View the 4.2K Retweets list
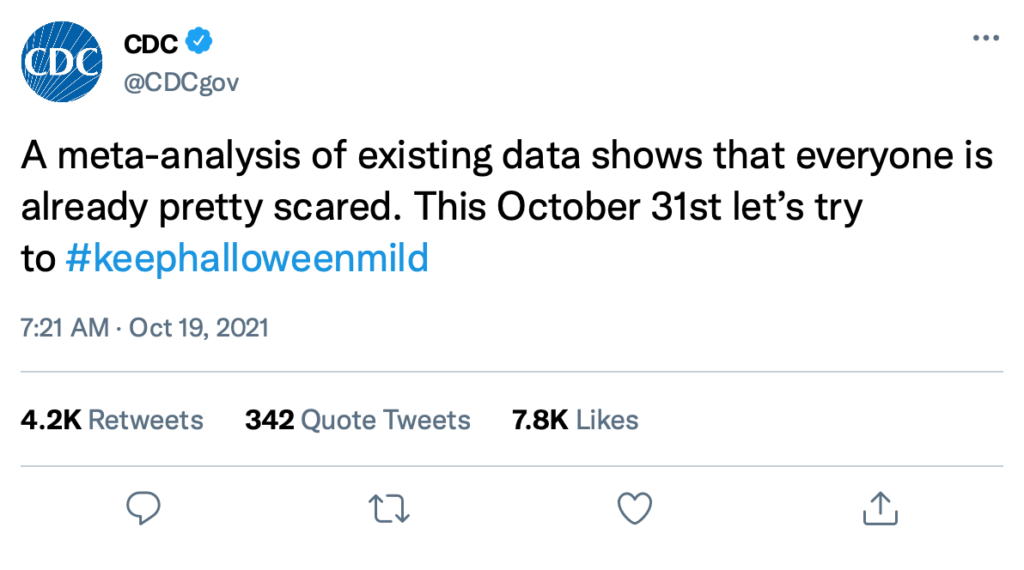 [111, 420]
